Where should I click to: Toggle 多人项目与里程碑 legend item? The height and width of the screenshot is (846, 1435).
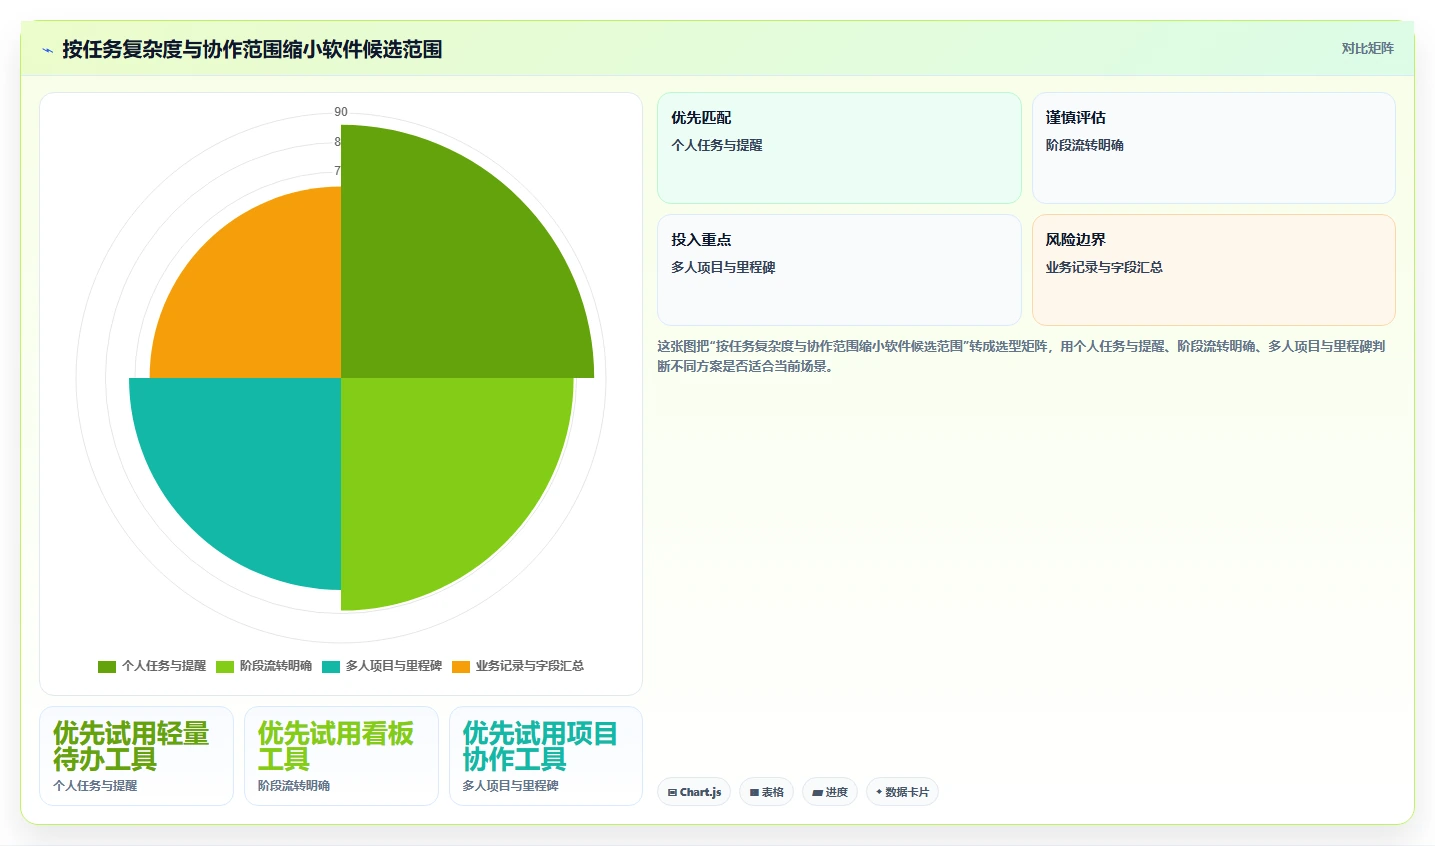coord(382,666)
